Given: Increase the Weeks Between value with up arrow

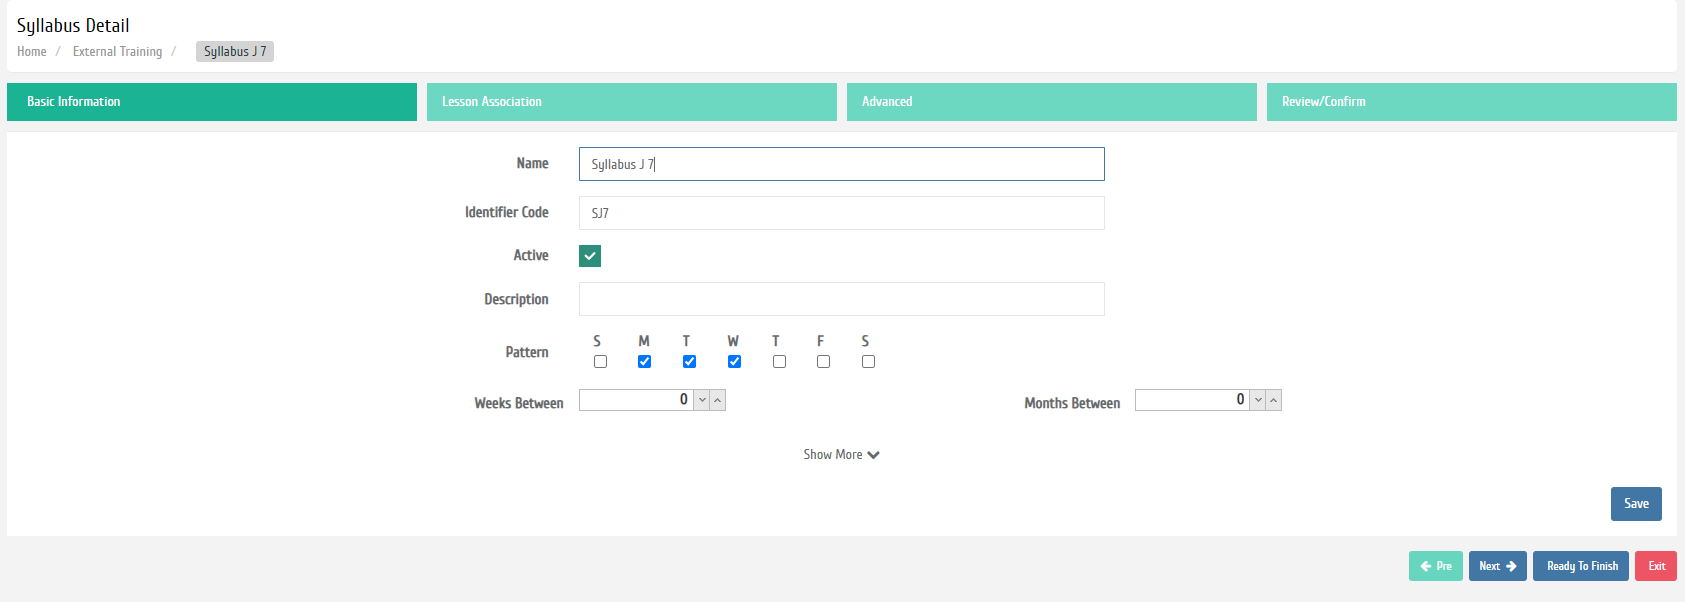Looking at the screenshot, I should (x=717, y=400).
